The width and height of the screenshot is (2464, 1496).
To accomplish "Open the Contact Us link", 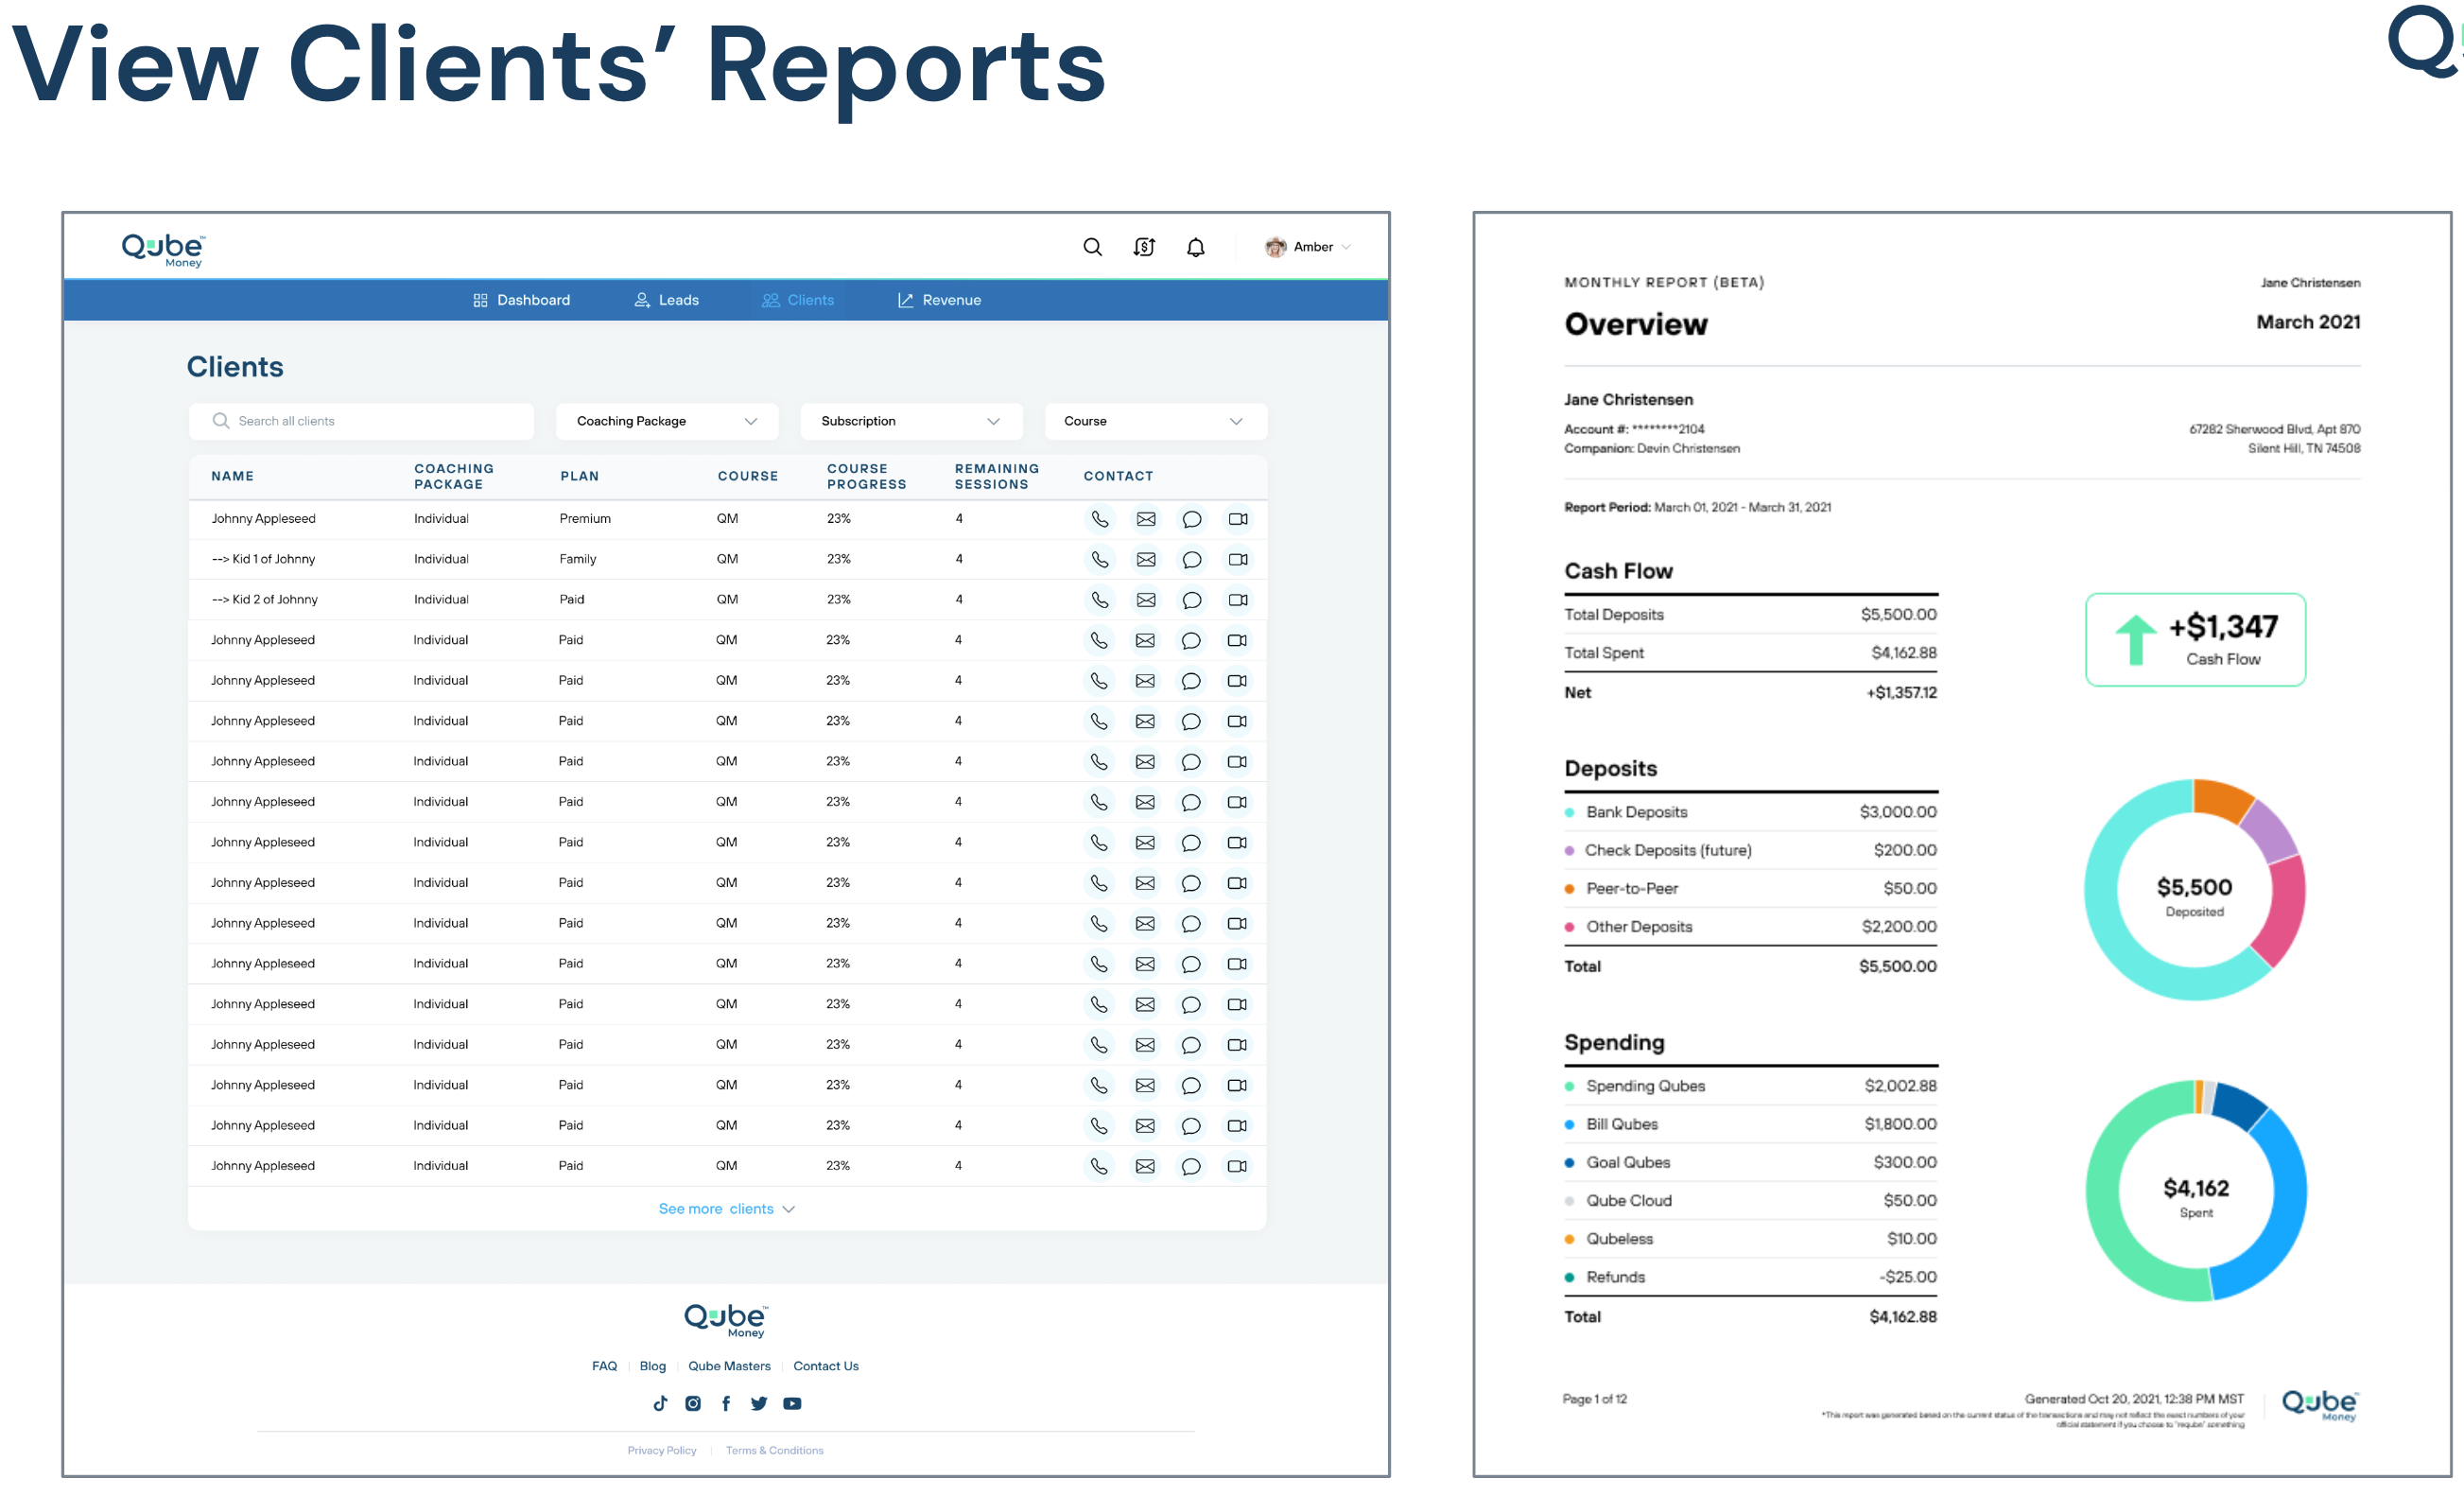I will pyautogui.click(x=826, y=1366).
